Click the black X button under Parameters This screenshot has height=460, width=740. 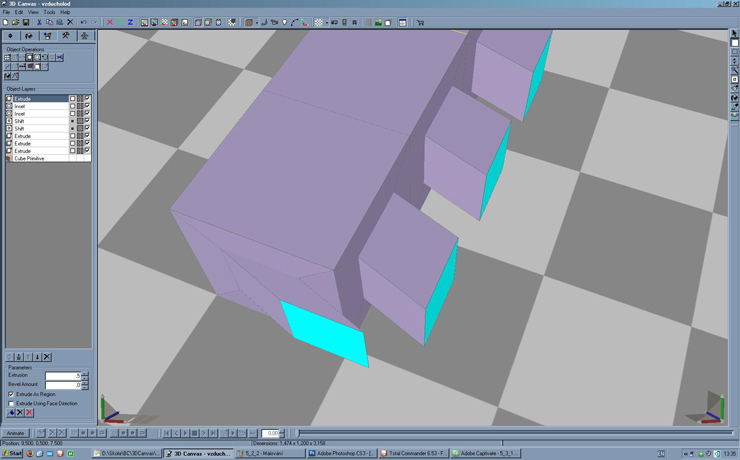20,413
